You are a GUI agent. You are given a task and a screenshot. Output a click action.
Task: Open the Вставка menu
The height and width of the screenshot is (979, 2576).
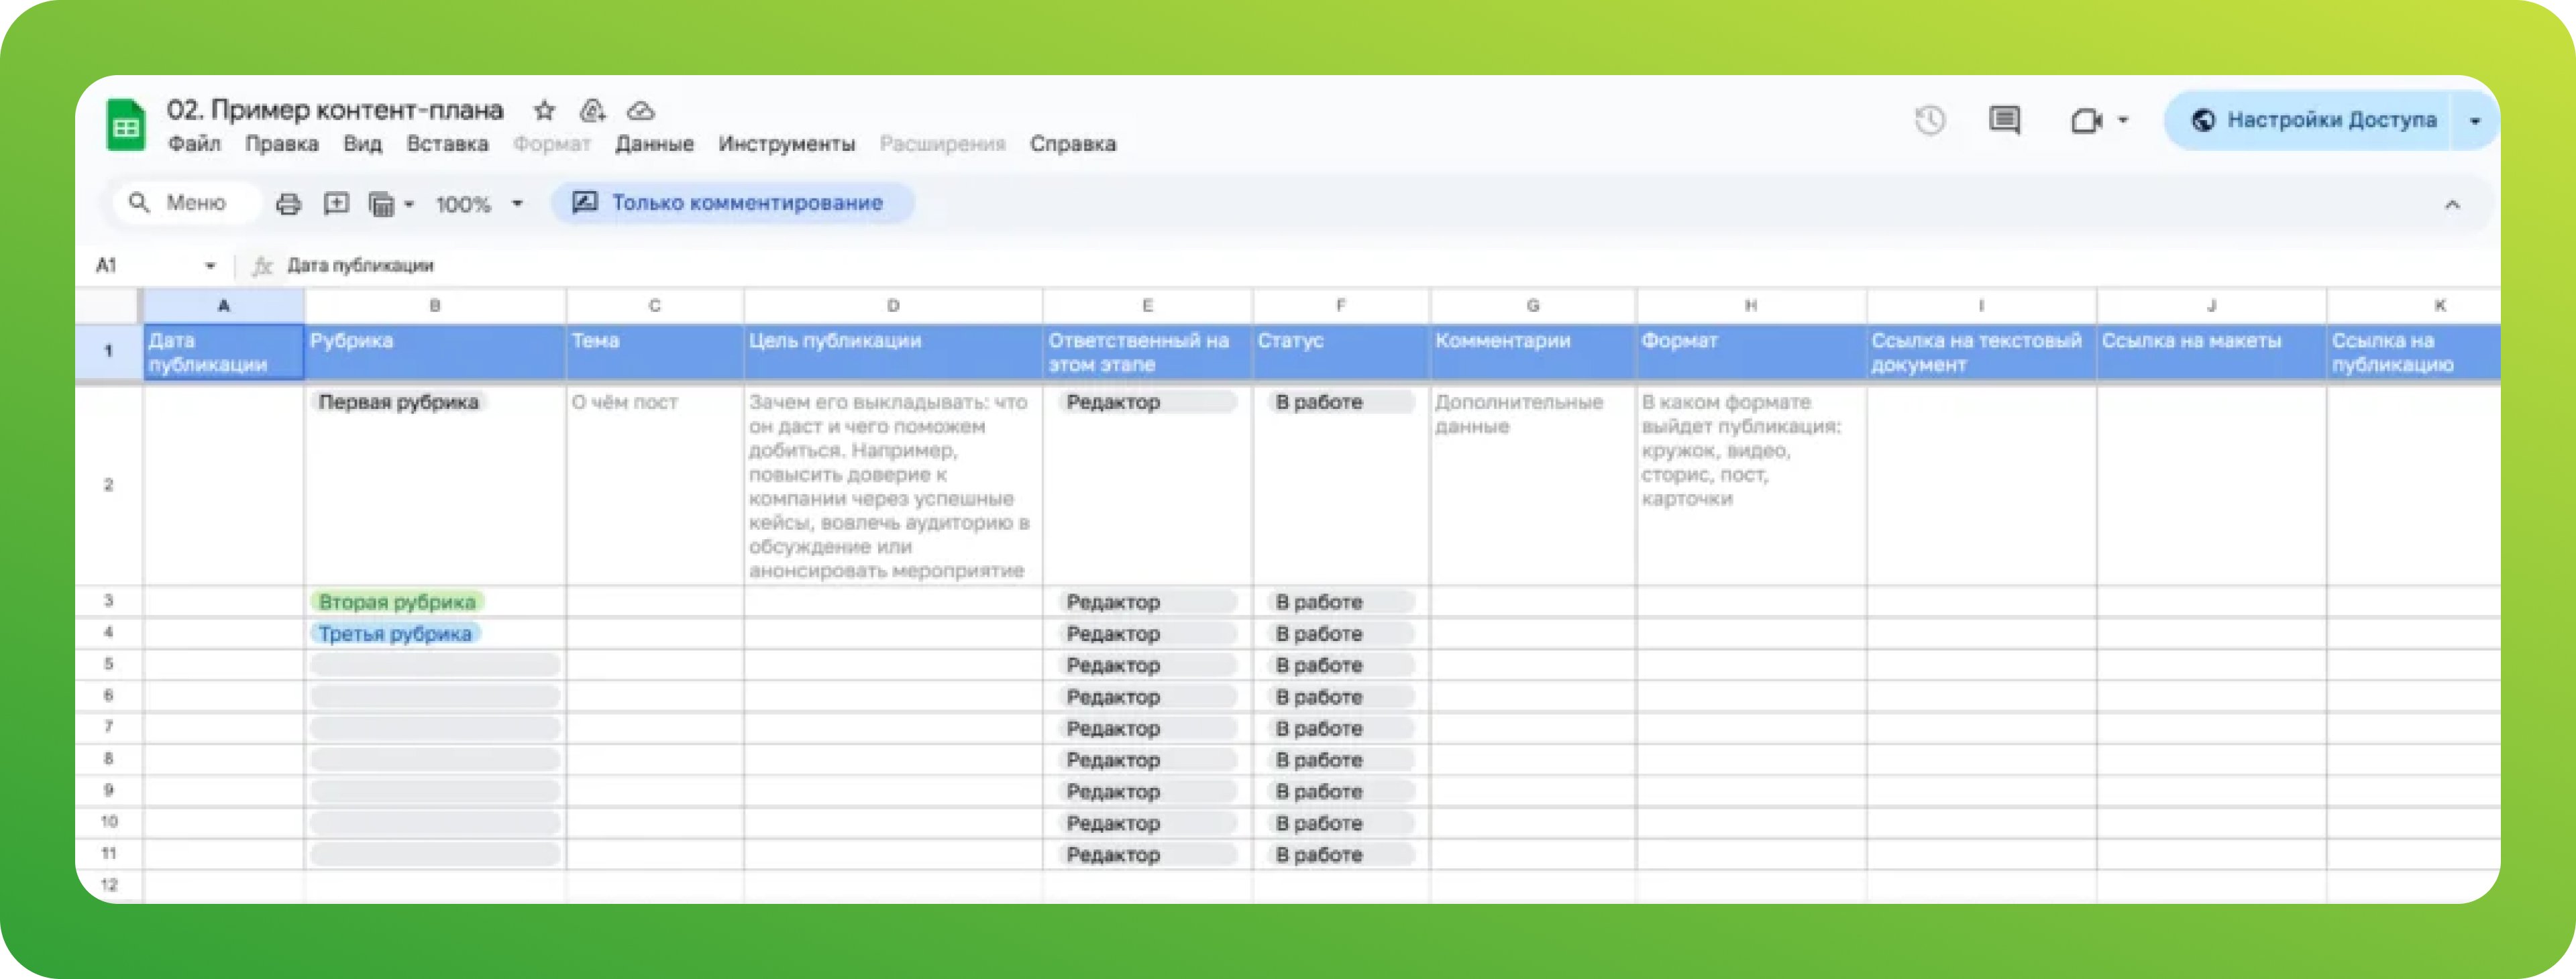(x=447, y=144)
